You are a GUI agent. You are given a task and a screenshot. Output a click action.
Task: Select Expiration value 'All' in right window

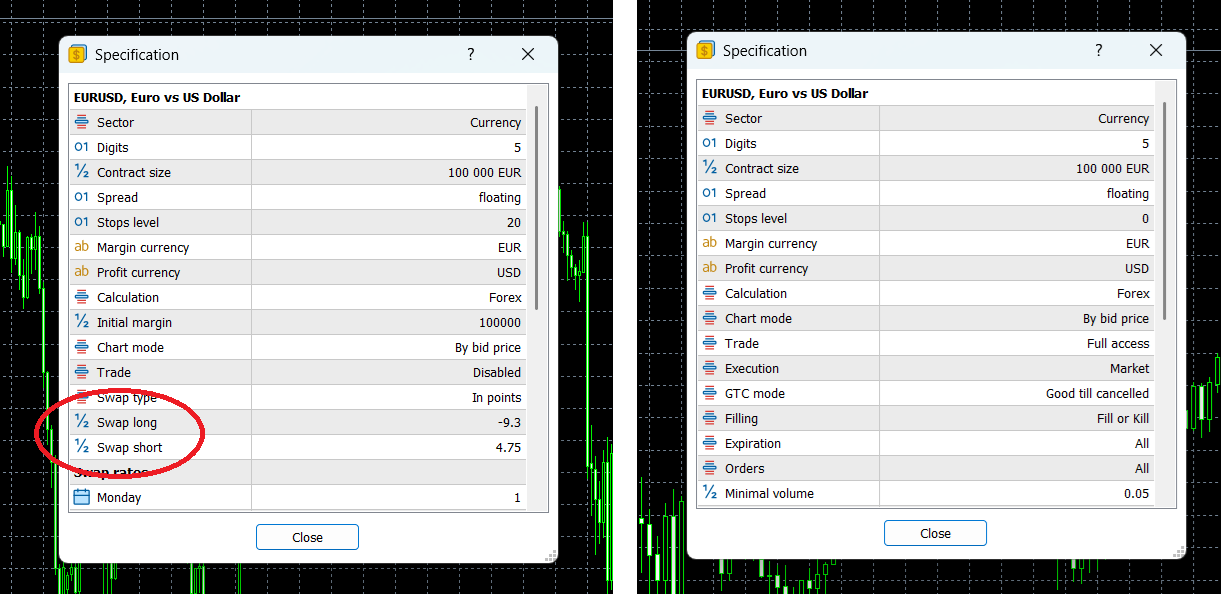pos(1142,443)
